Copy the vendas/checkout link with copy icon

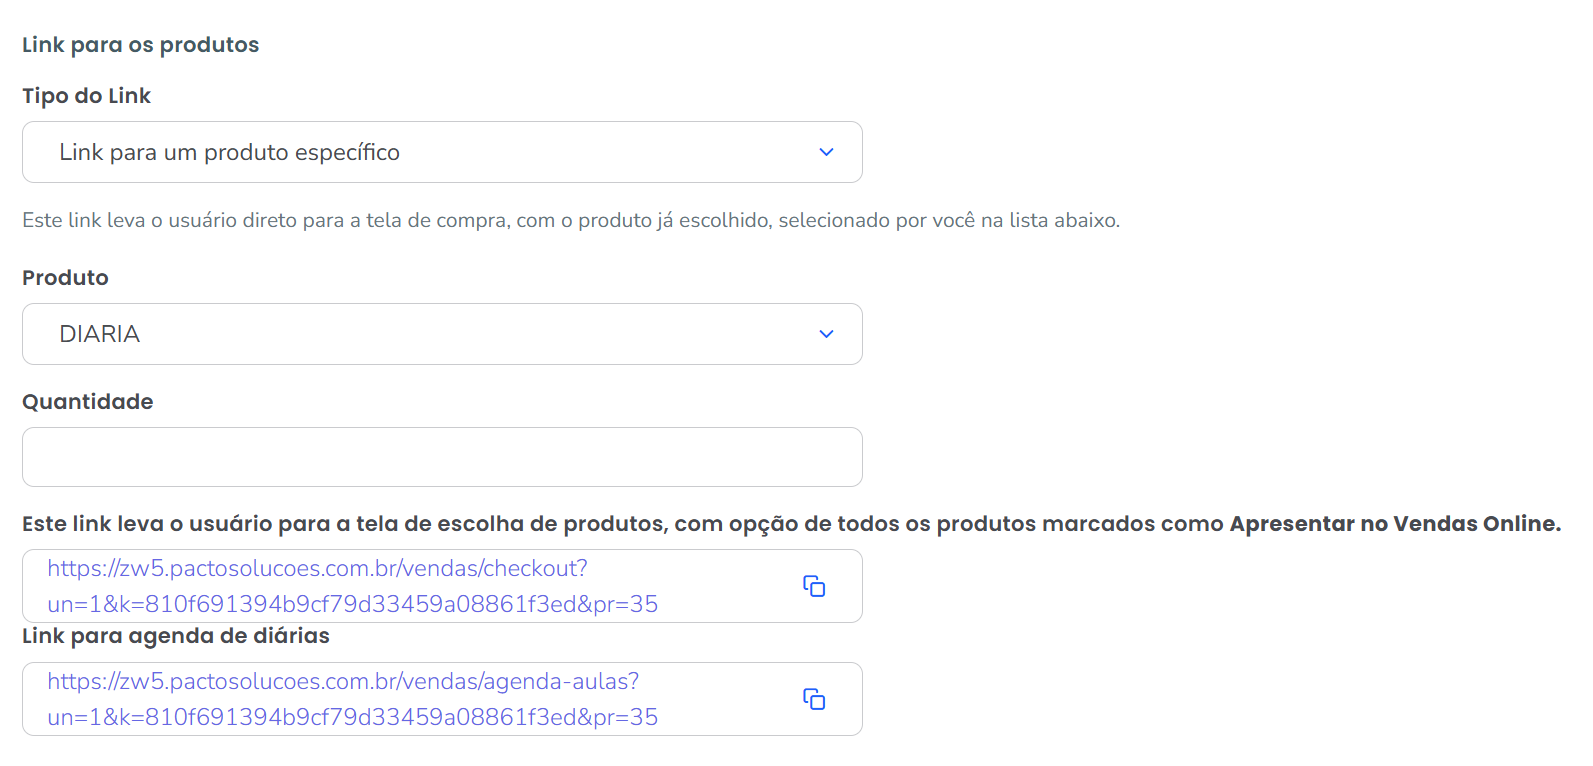click(x=814, y=586)
